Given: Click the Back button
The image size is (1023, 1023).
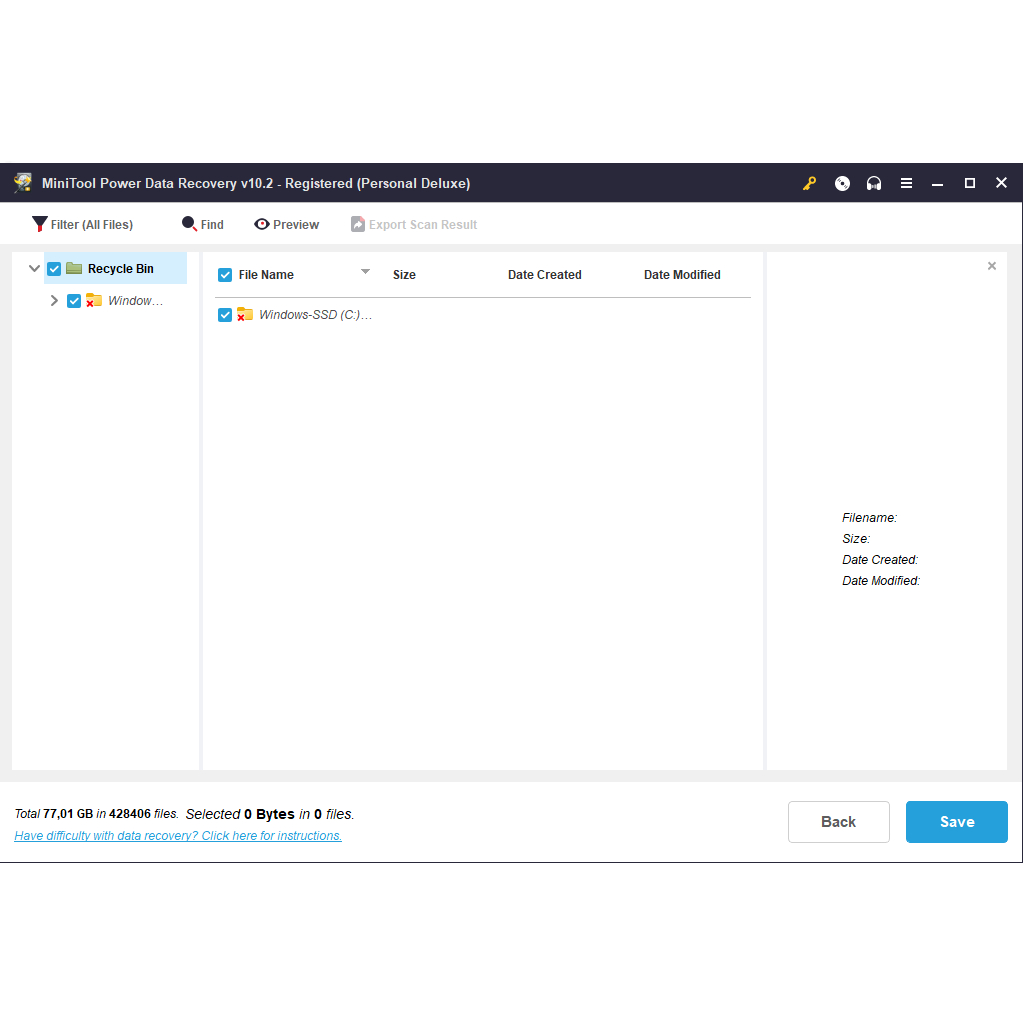Looking at the screenshot, I should [838, 822].
